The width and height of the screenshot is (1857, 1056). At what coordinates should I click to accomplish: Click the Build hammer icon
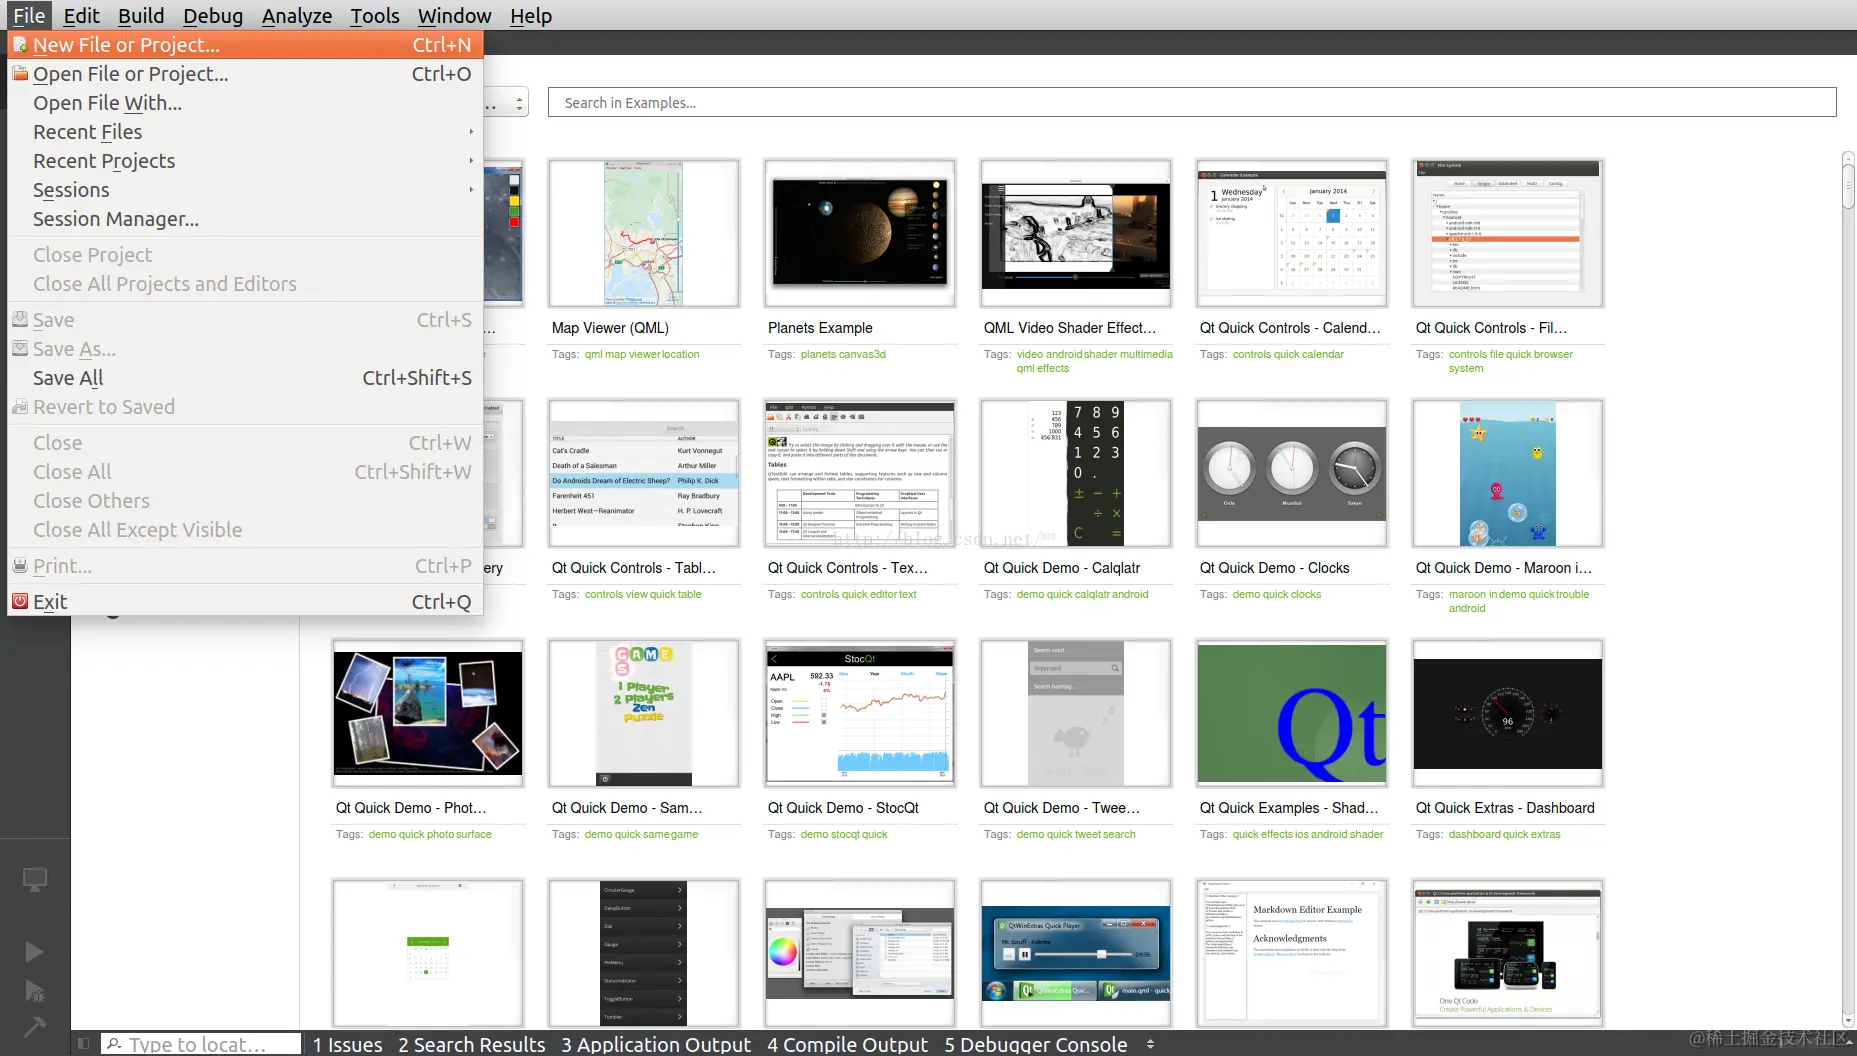point(35,1027)
